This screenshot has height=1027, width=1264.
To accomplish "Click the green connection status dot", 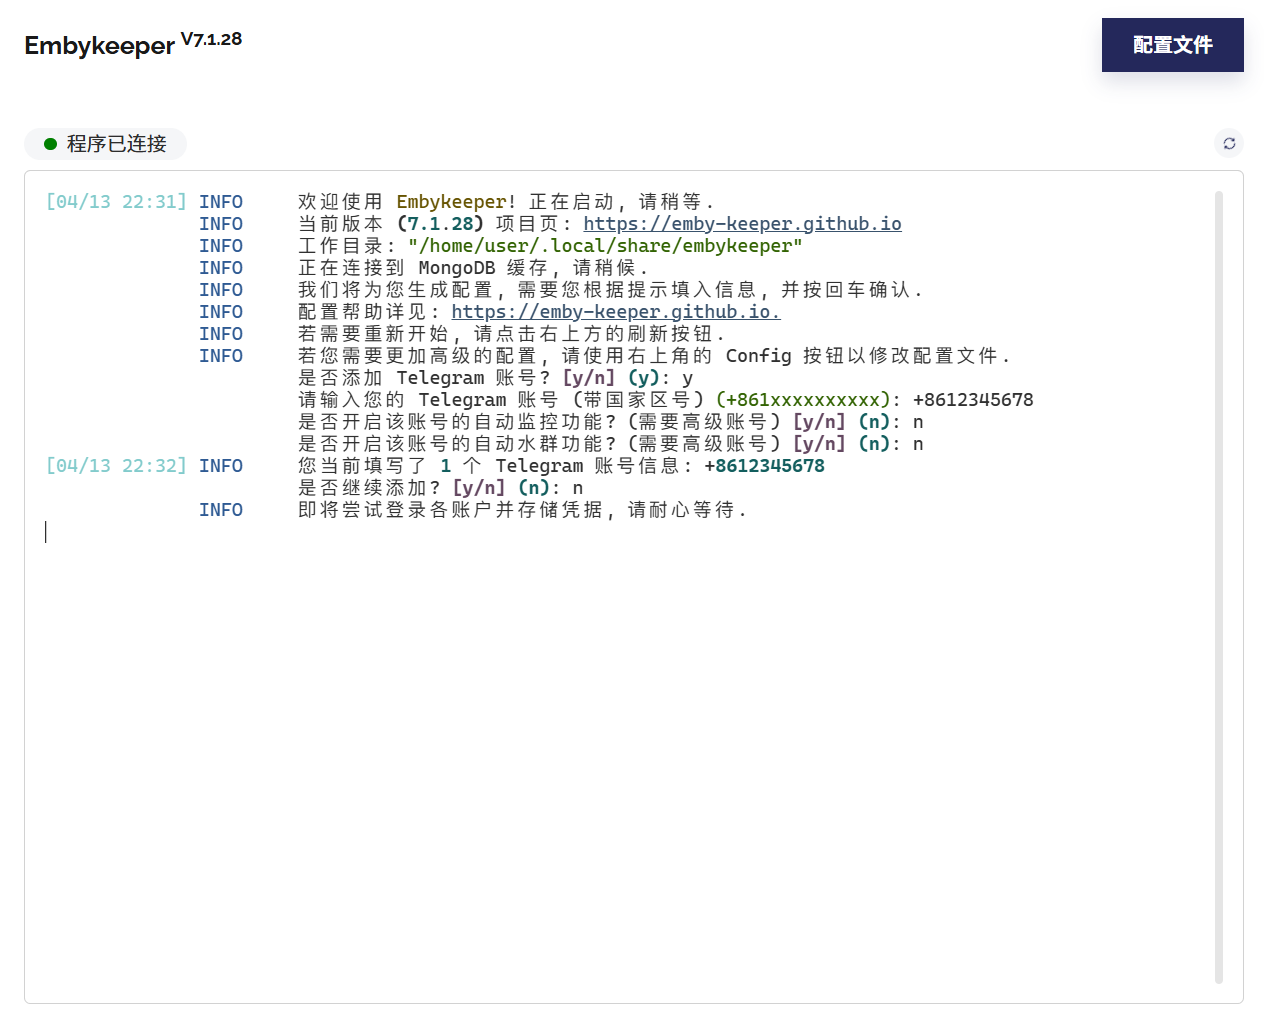I will tap(50, 144).
